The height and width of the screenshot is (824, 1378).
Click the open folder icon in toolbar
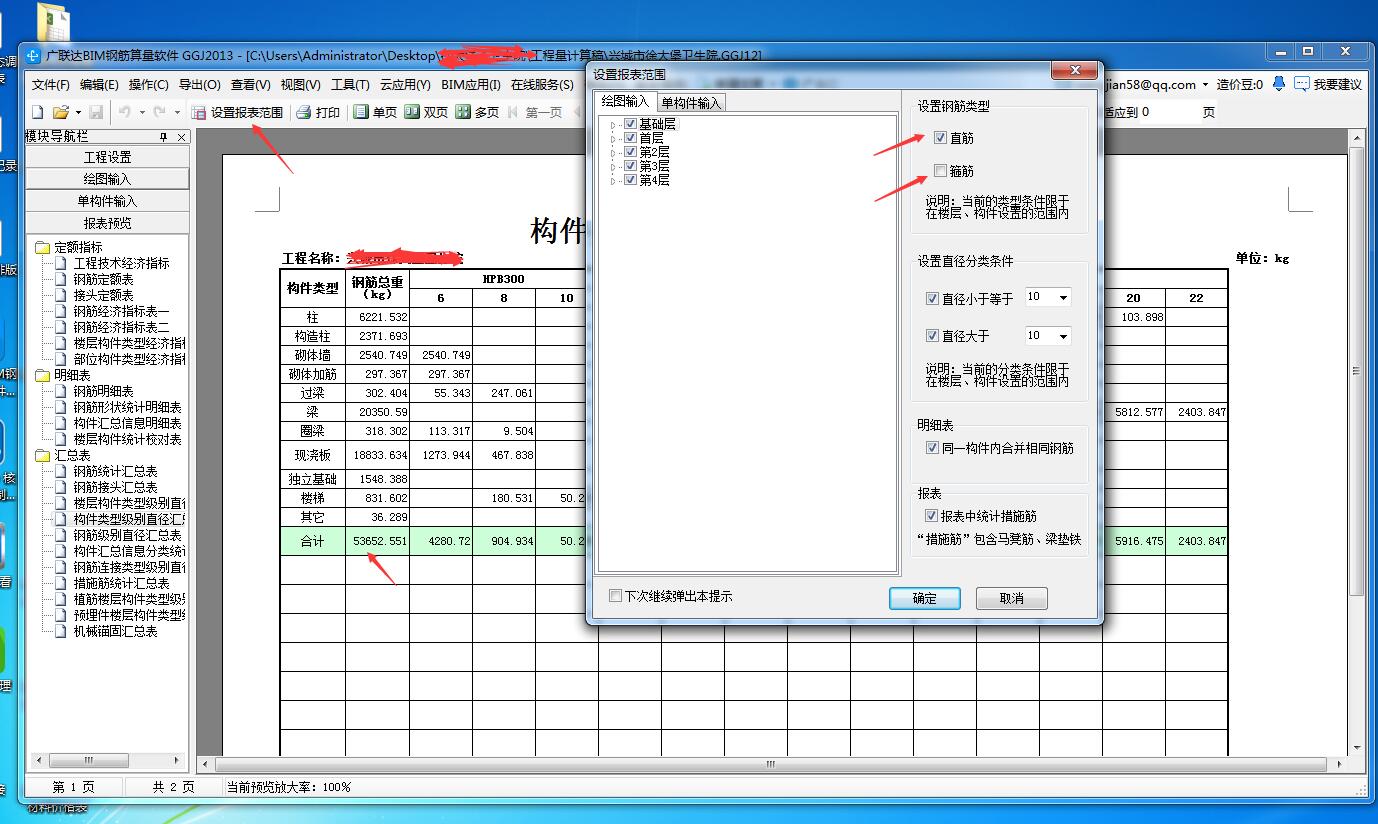click(x=60, y=112)
